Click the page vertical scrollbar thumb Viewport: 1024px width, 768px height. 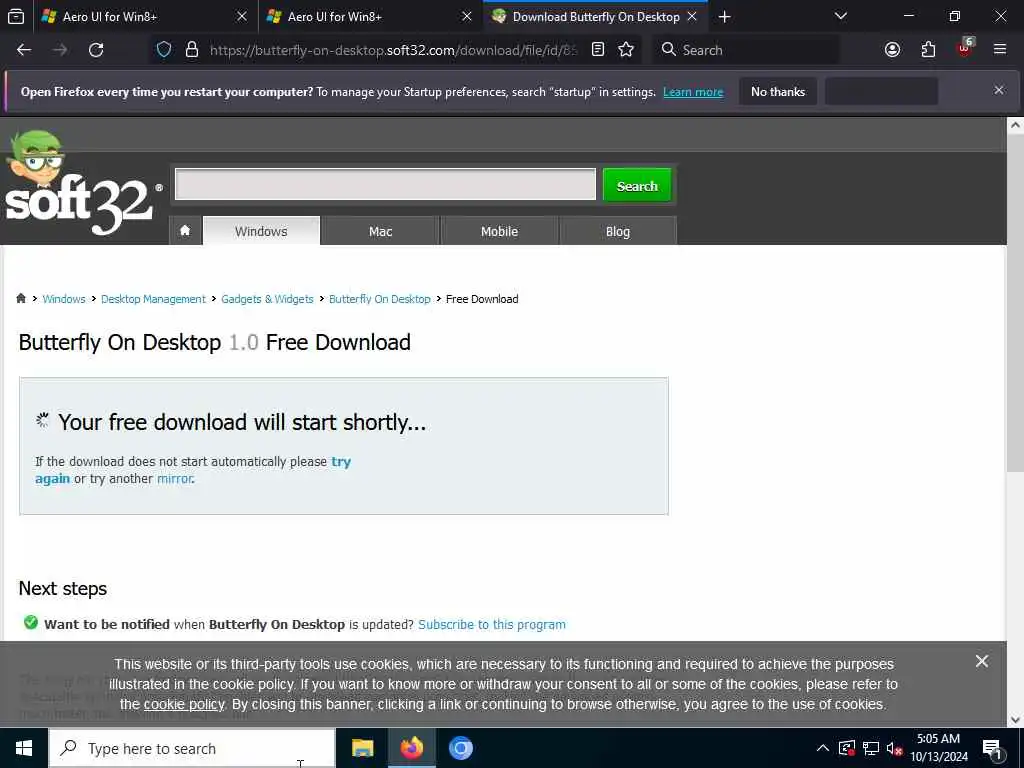[x=1015, y=304]
